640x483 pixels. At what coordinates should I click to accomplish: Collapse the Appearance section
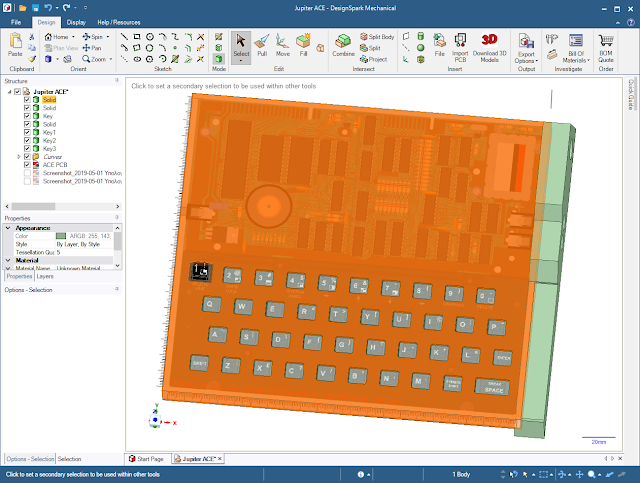click(x=8, y=228)
